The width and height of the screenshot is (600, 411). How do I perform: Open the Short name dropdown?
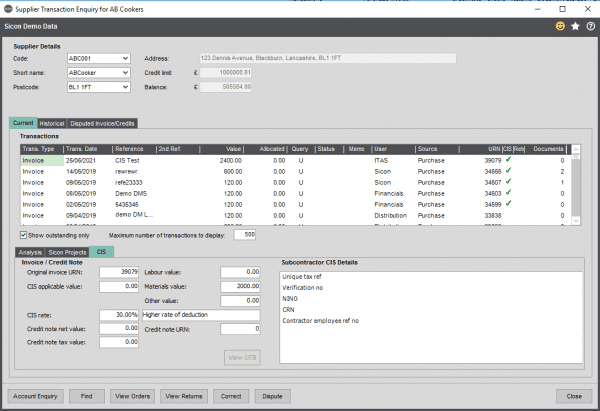pyautogui.click(x=125, y=73)
